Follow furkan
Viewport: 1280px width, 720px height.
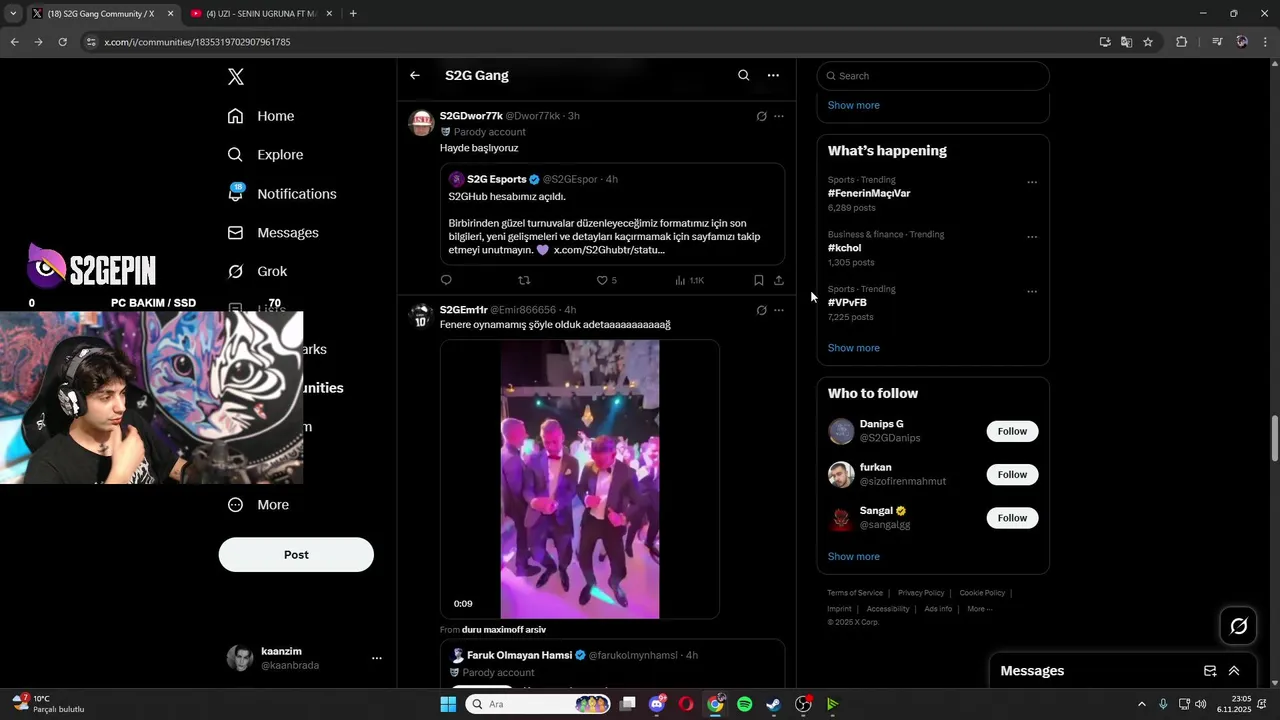[1012, 474]
